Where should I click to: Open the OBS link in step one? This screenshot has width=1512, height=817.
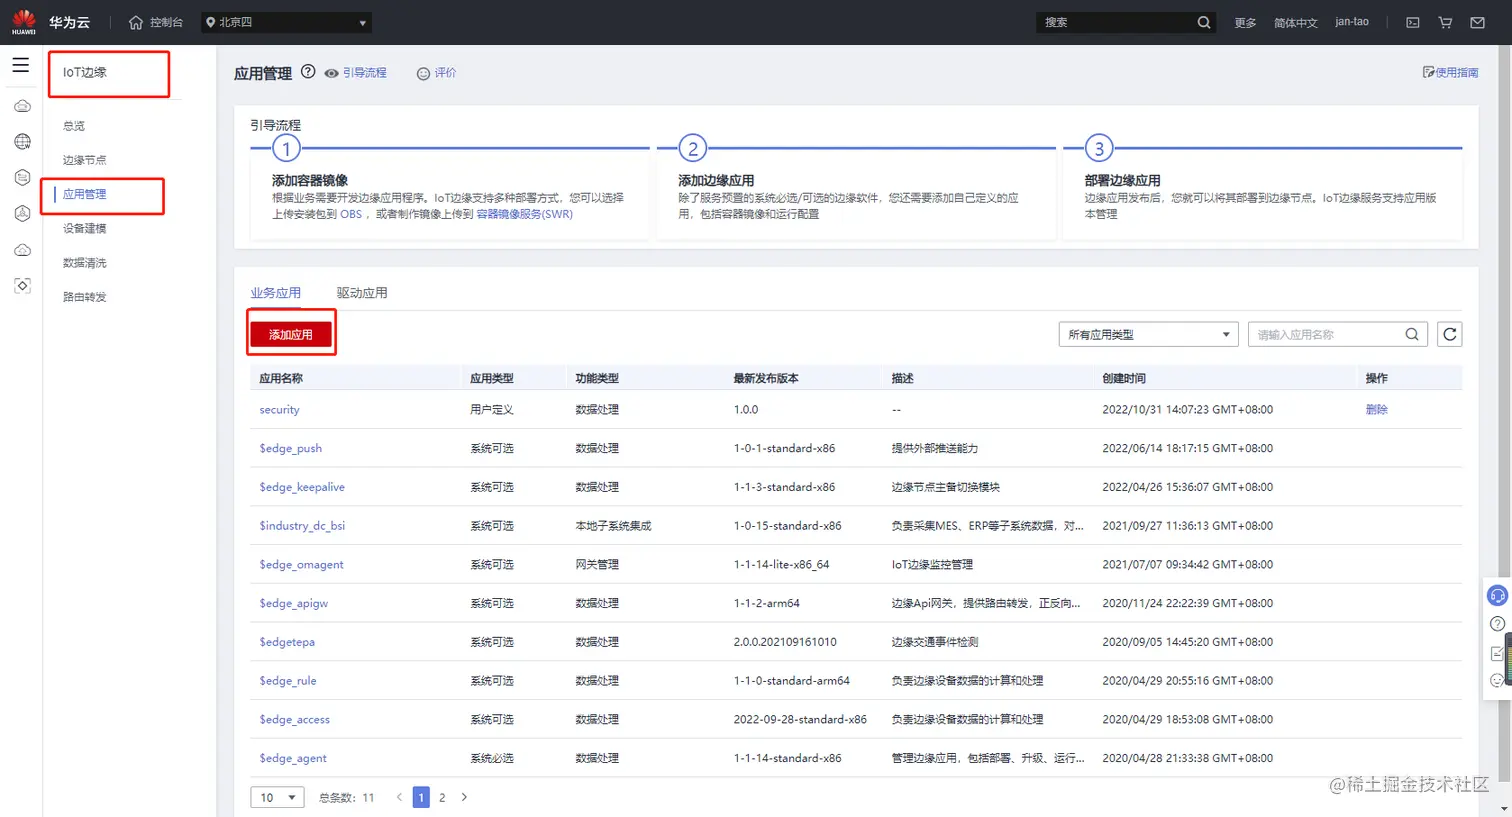[351, 214]
